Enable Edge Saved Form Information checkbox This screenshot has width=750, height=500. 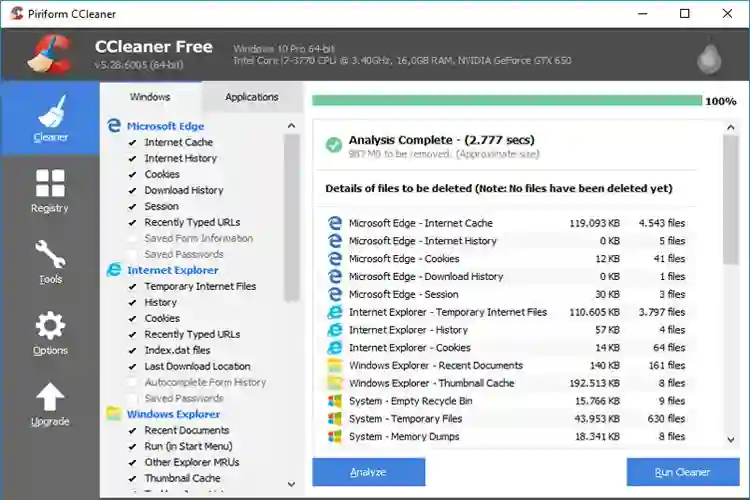click(132, 238)
